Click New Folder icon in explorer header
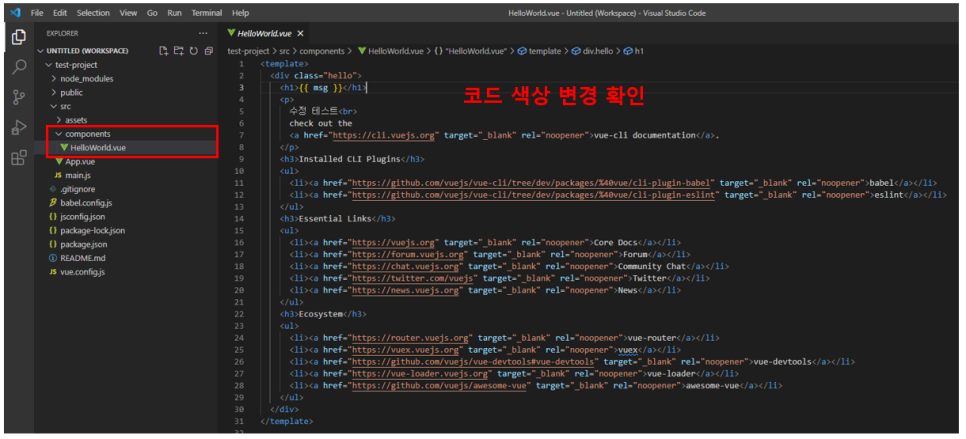 click(x=179, y=50)
